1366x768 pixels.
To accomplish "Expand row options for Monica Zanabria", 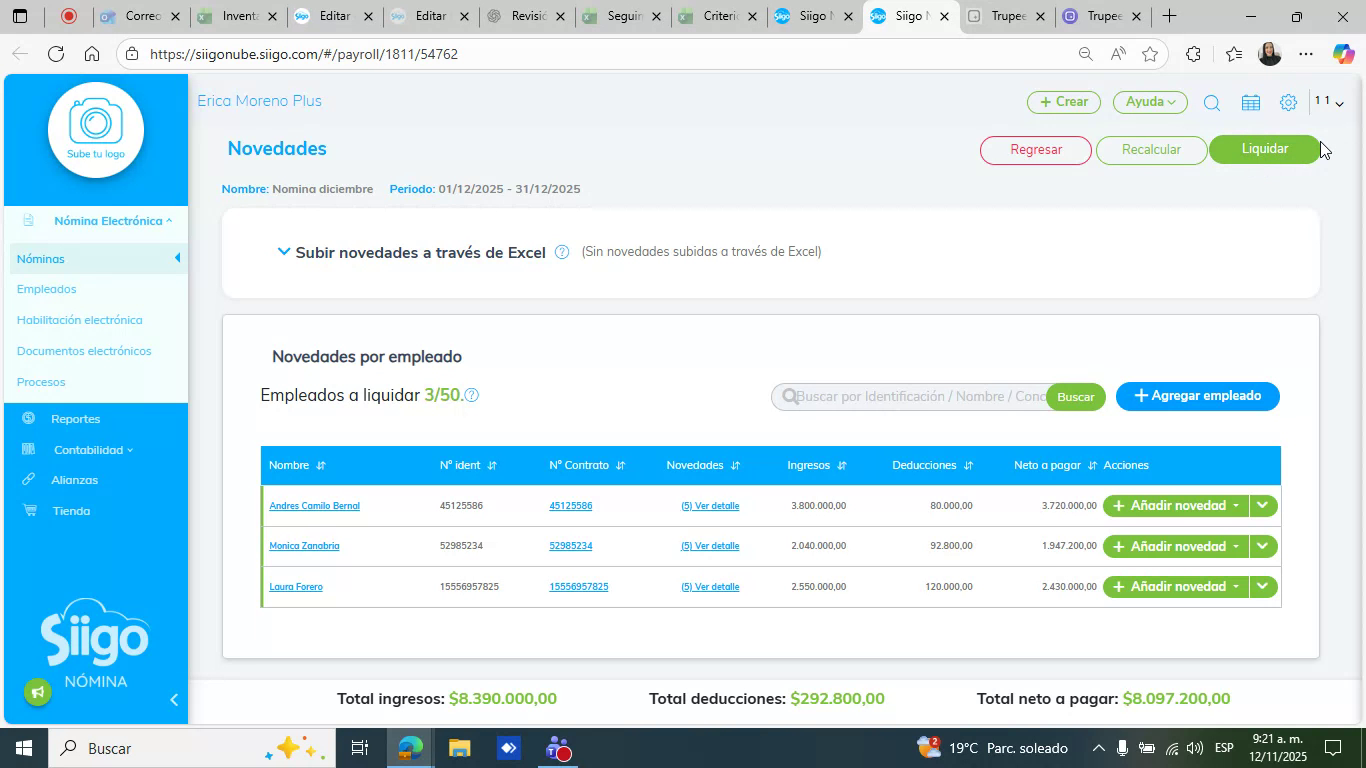I will (x=1263, y=546).
